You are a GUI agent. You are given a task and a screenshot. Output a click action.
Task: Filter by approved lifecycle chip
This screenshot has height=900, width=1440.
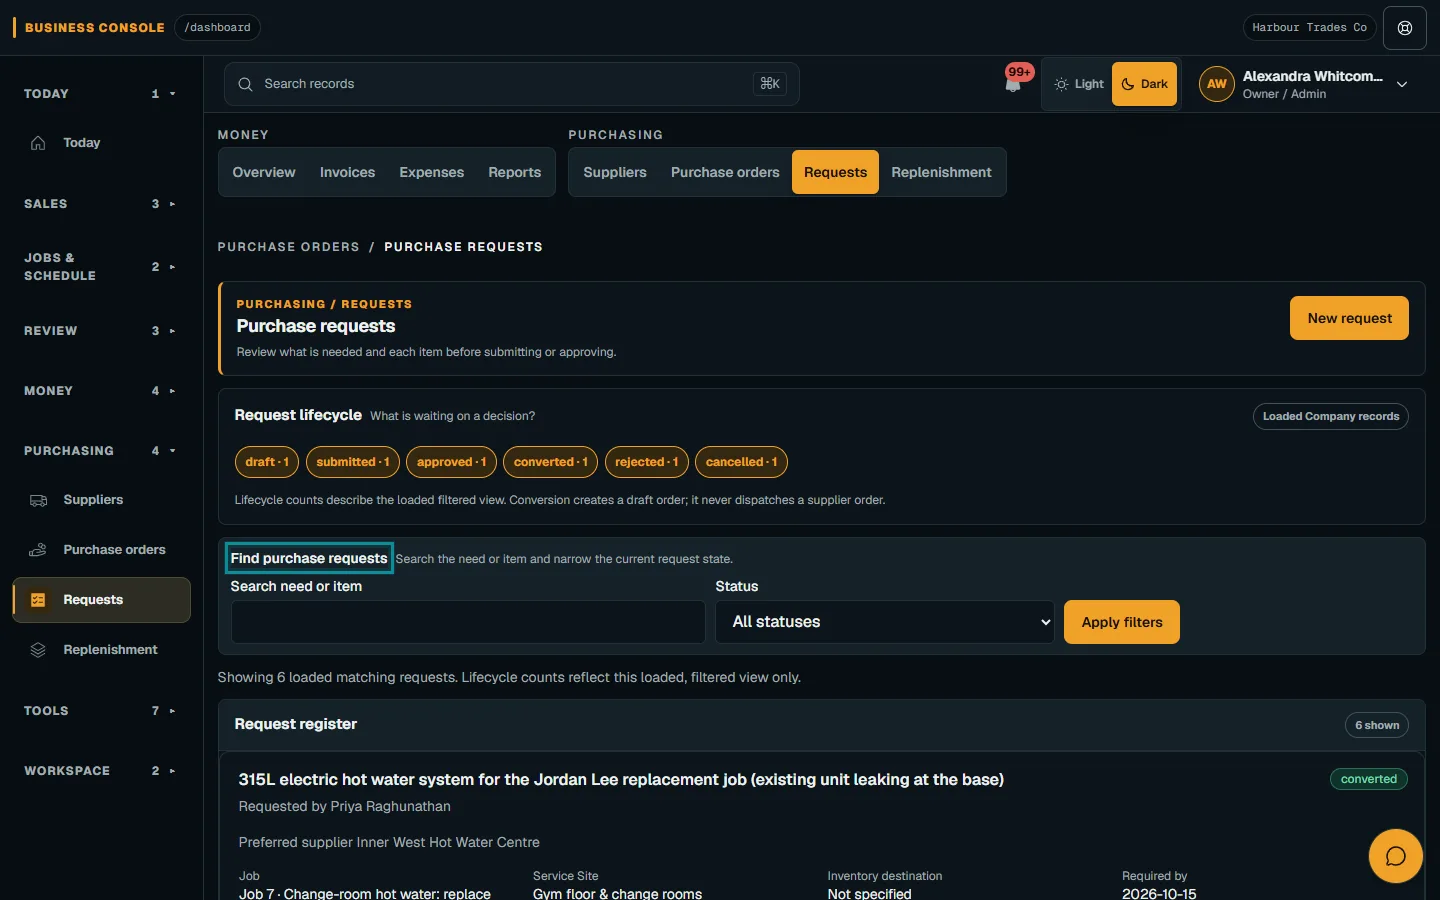[x=451, y=462]
